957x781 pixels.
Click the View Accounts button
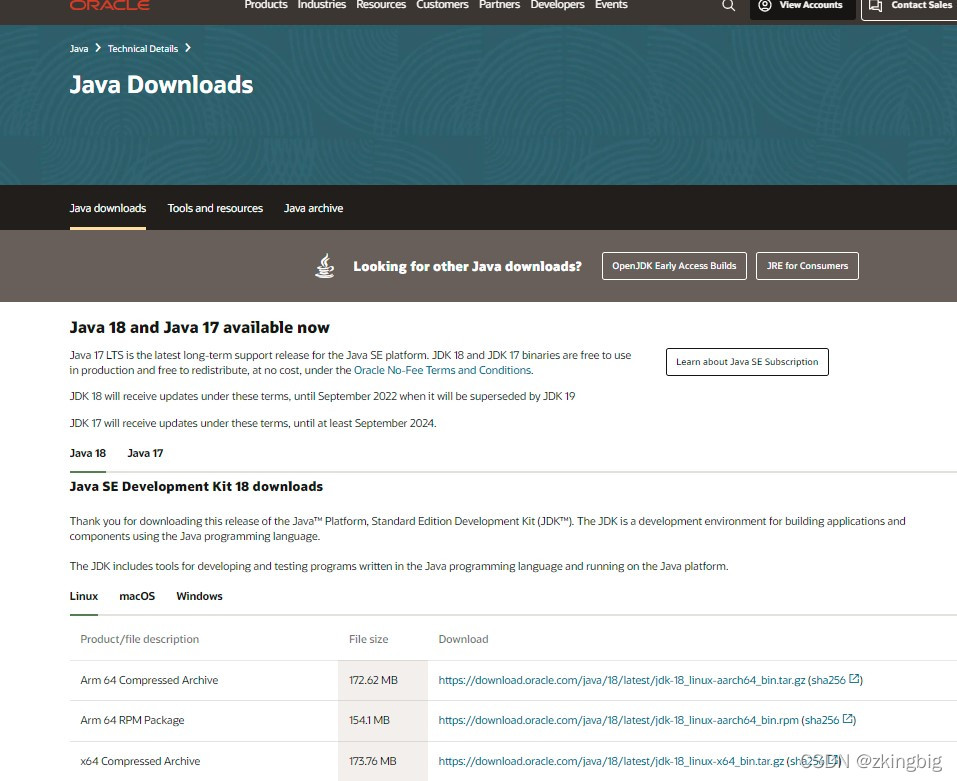803,7
